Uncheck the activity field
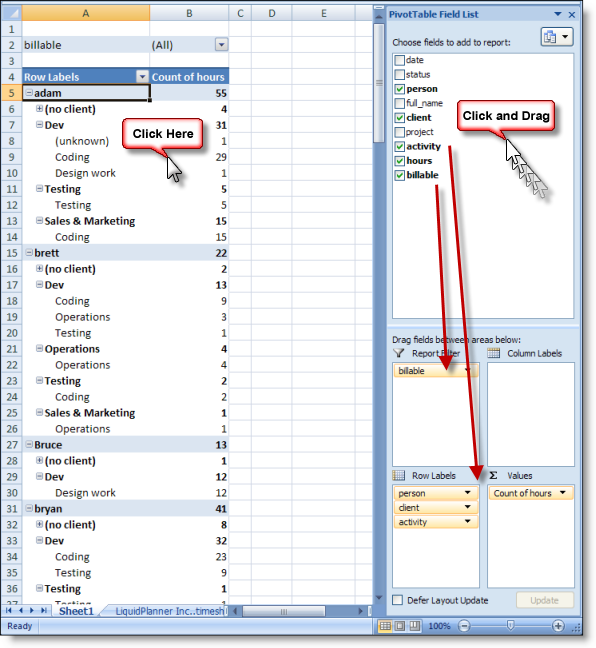 point(399,146)
